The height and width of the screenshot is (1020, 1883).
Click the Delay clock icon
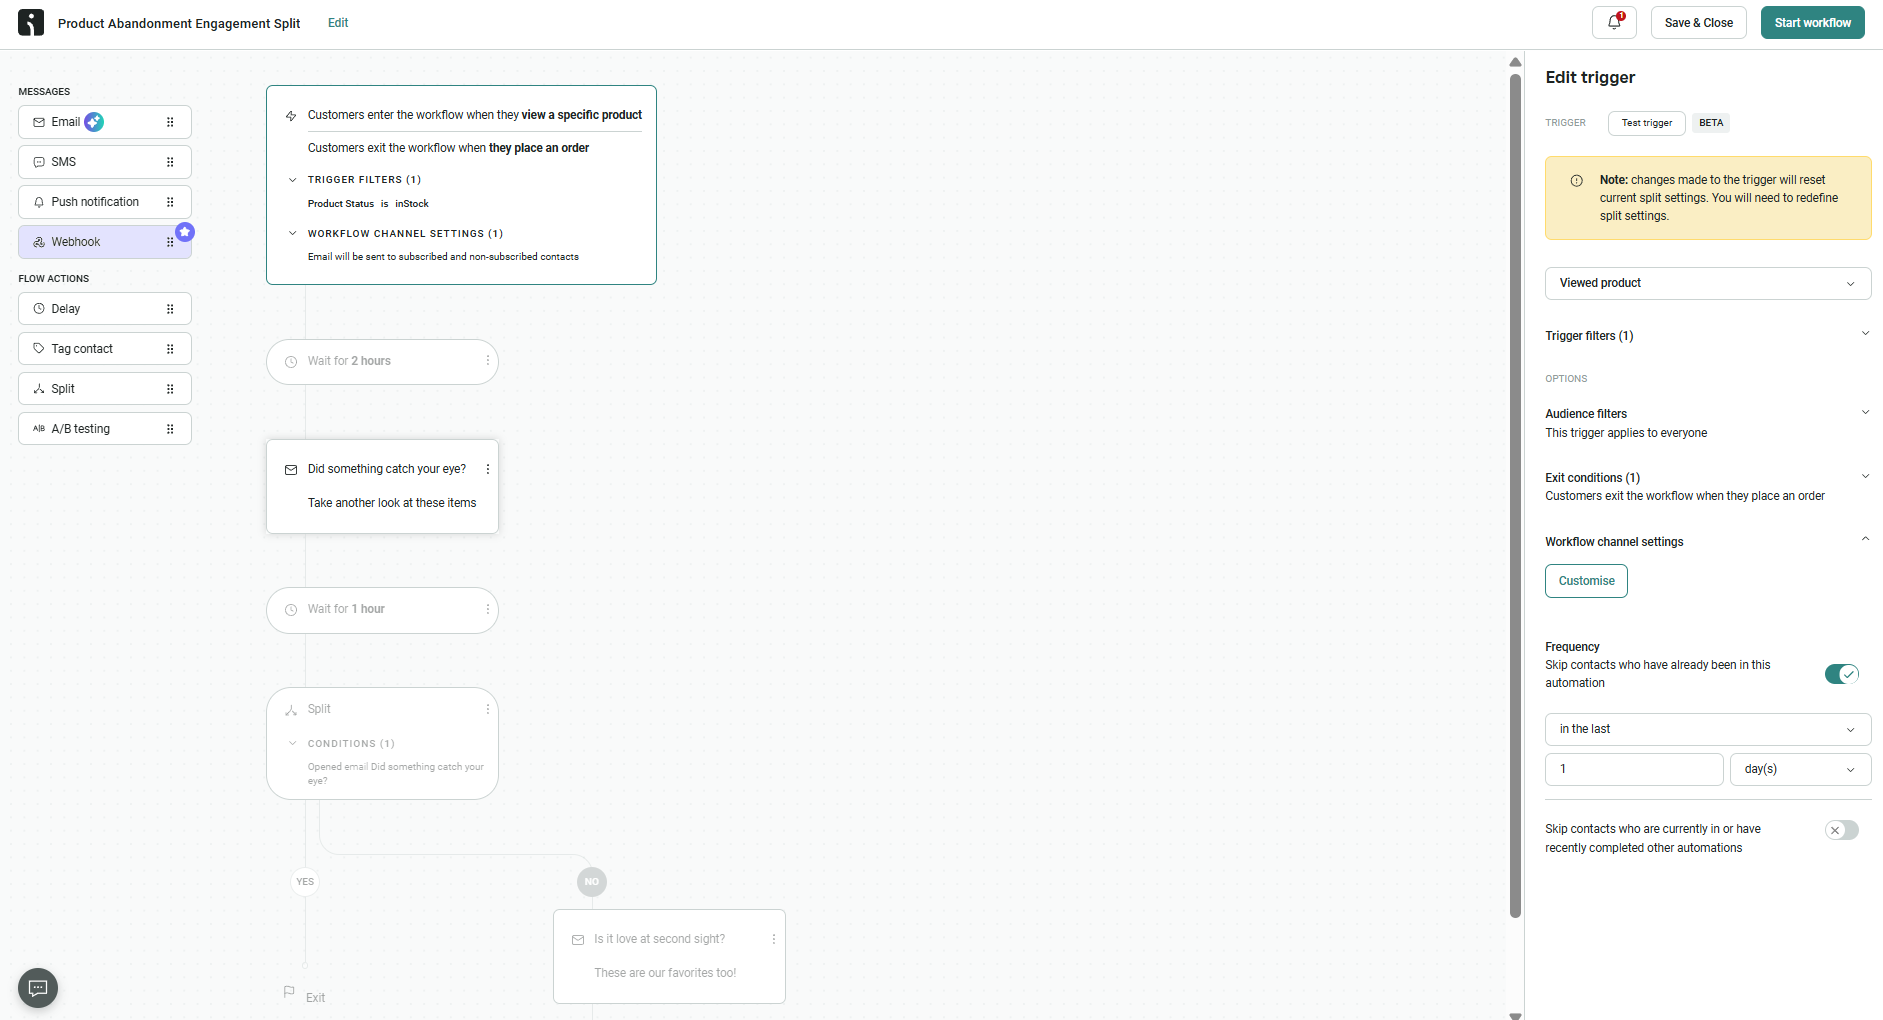[39, 309]
